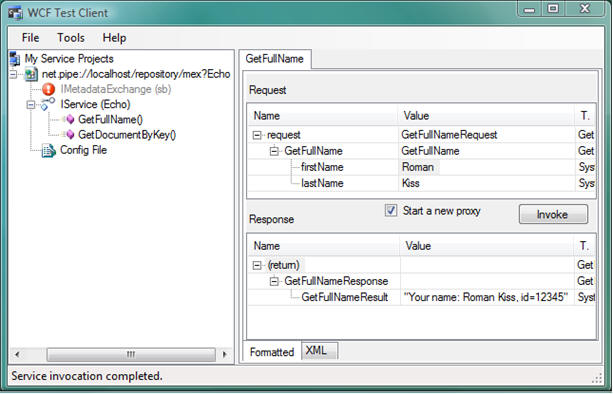This screenshot has height=394, width=613.
Task: Click the purple GetDocumentByKey() operation icon
Action: tap(70, 134)
